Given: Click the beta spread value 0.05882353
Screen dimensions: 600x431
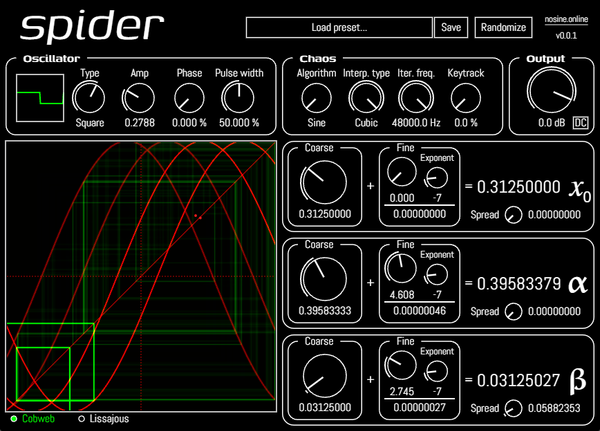Looking at the screenshot, I should [554, 408].
